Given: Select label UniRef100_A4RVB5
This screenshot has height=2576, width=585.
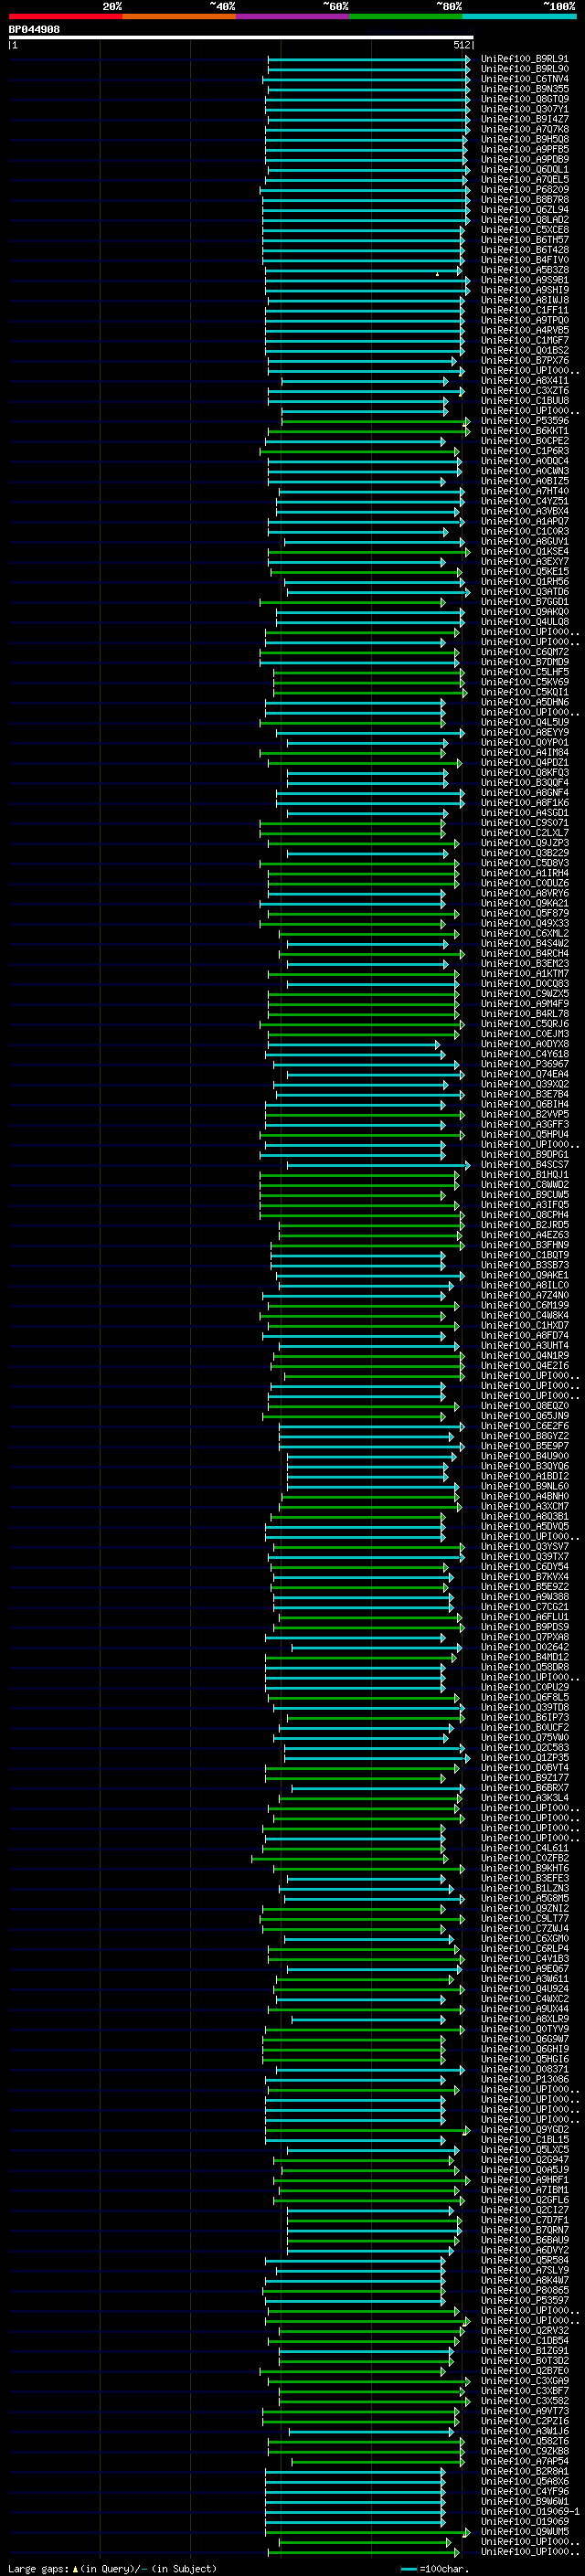Looking at the screenshot, I should 525,330.
